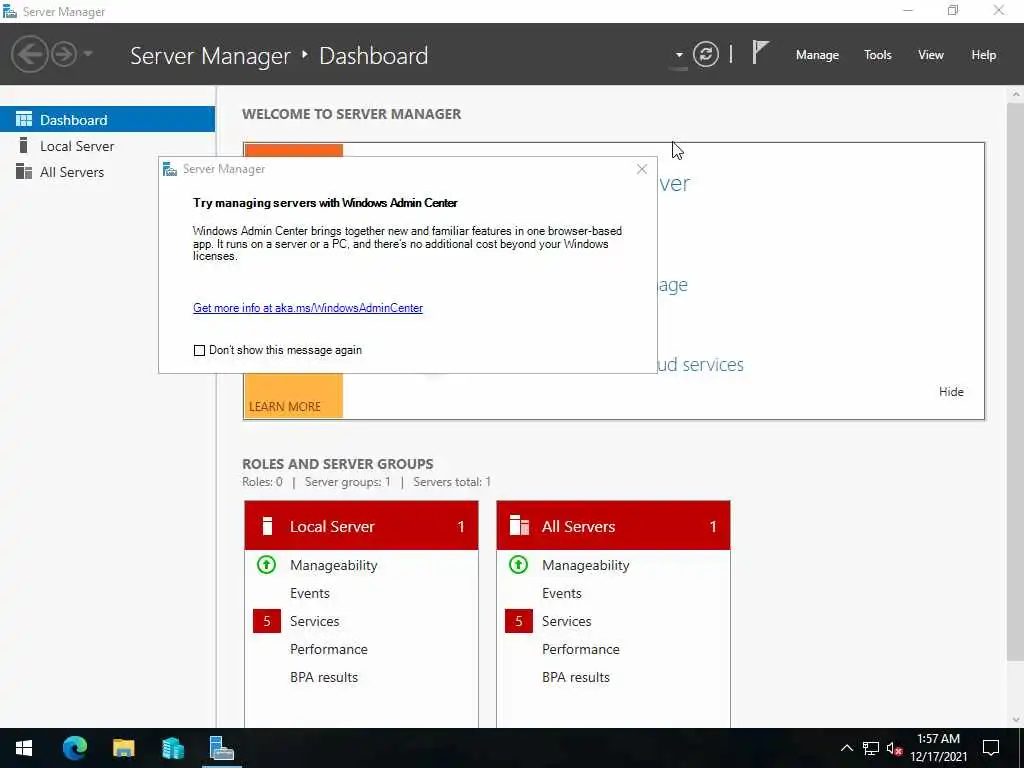Refresh the Server Manager dashboard

706,54
